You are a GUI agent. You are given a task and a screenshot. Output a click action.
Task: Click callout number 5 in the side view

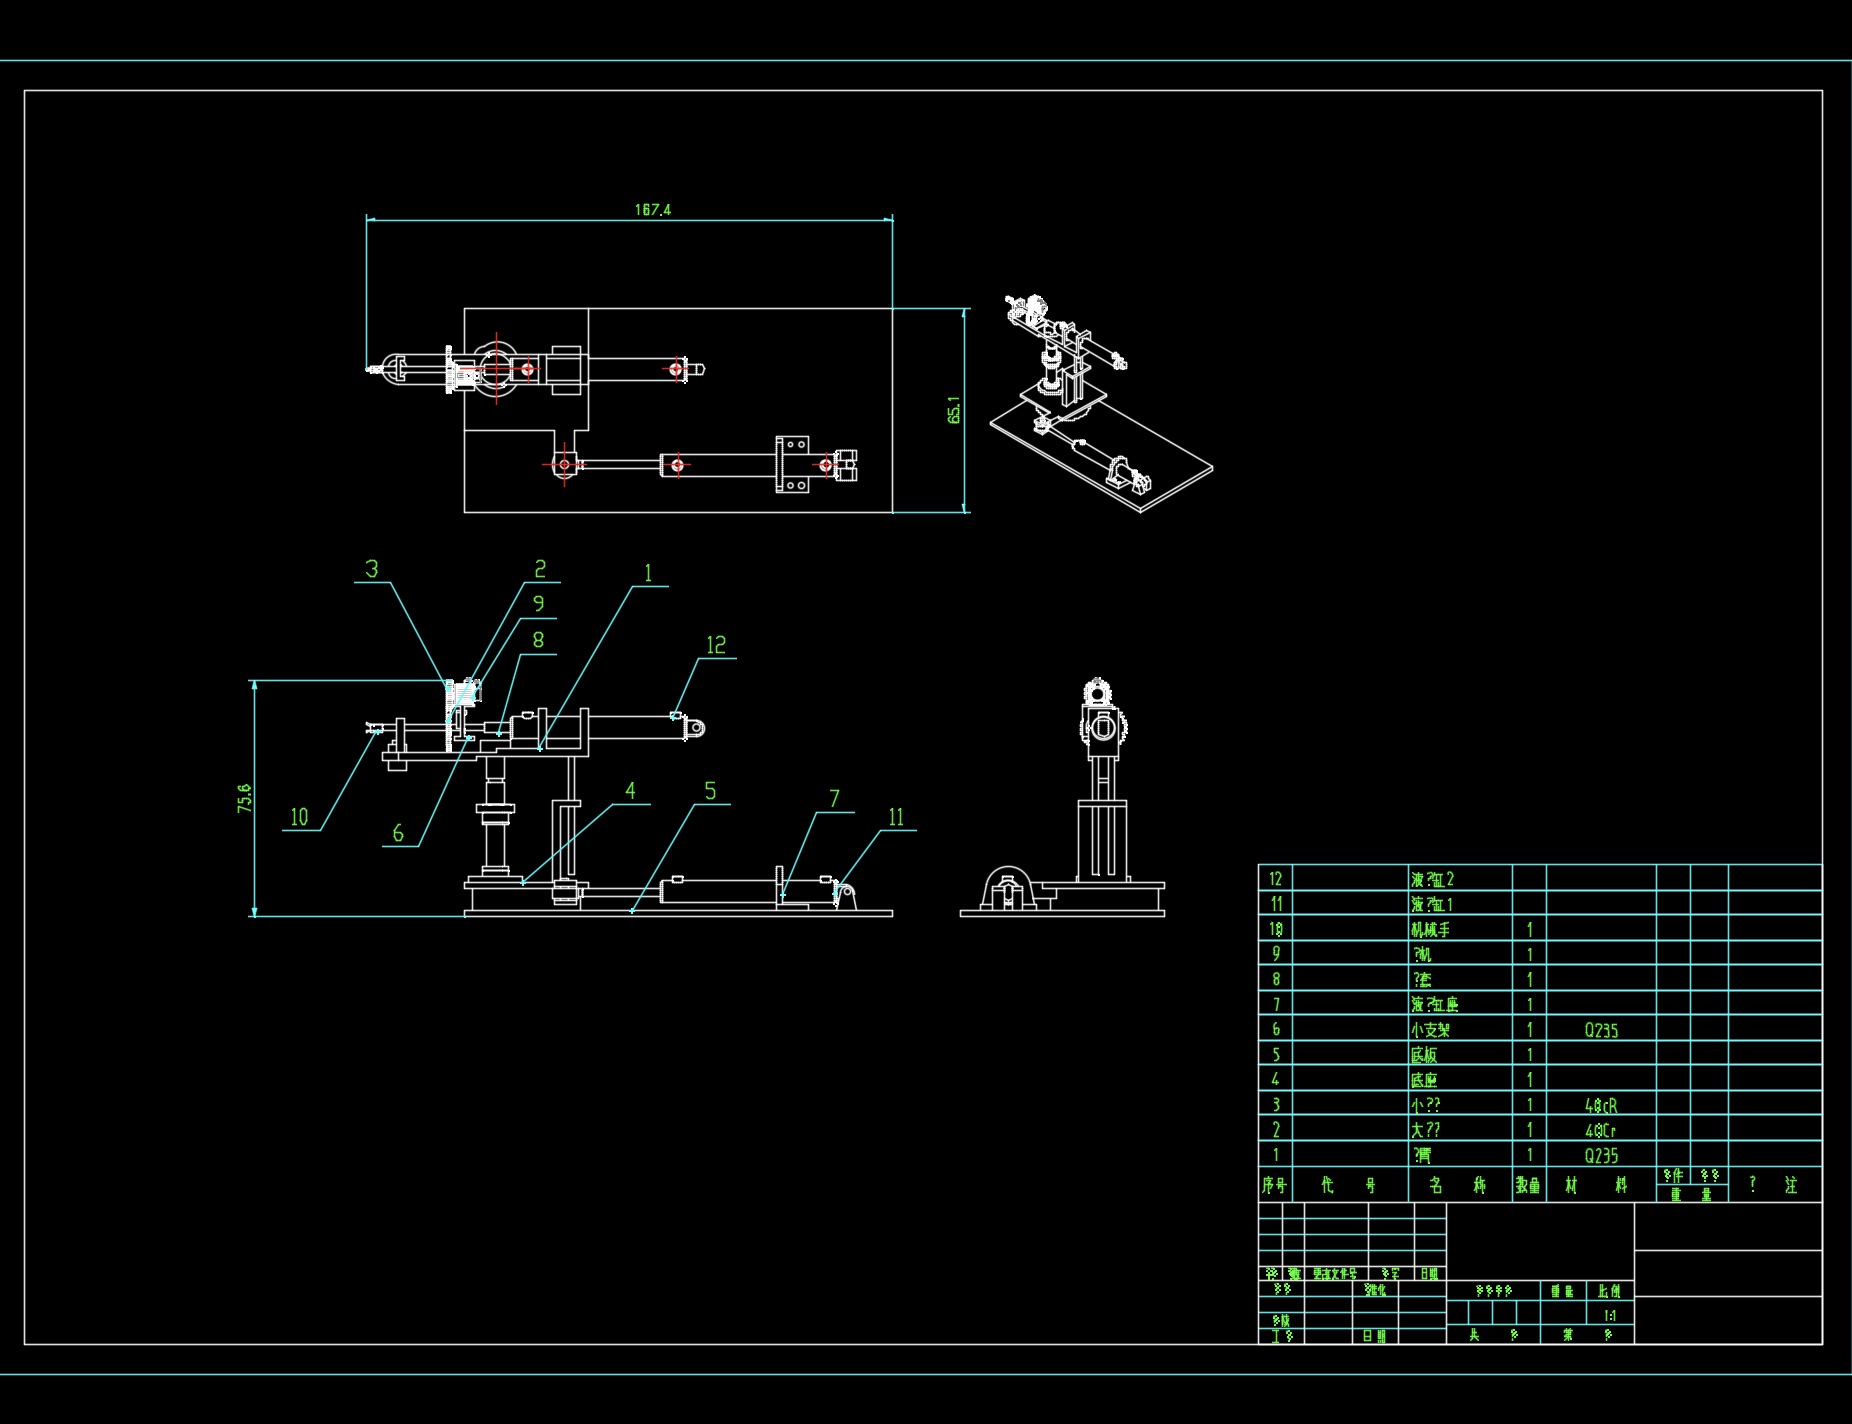coord(710,791)
